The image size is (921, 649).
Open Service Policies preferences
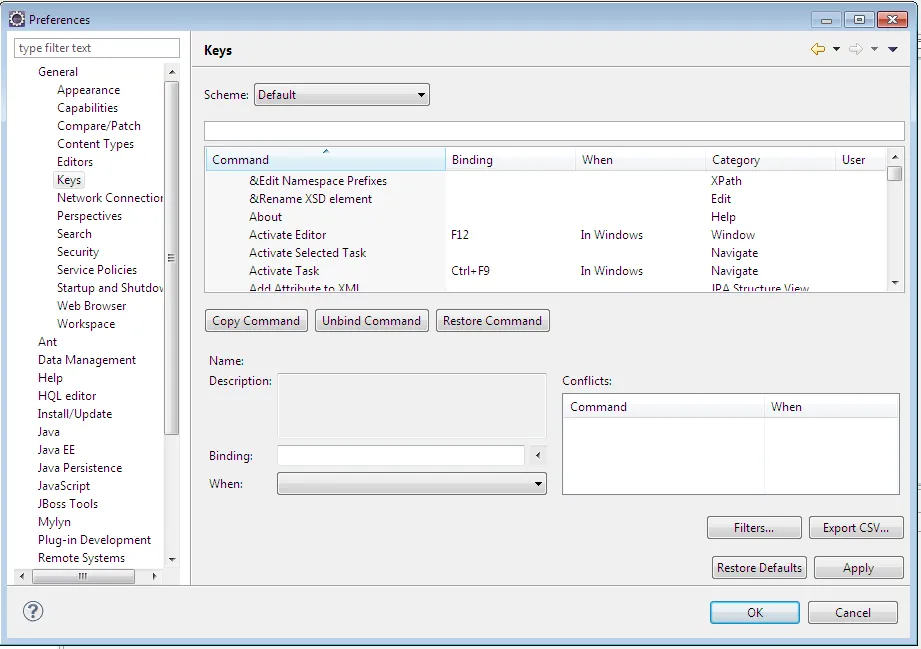97,270
